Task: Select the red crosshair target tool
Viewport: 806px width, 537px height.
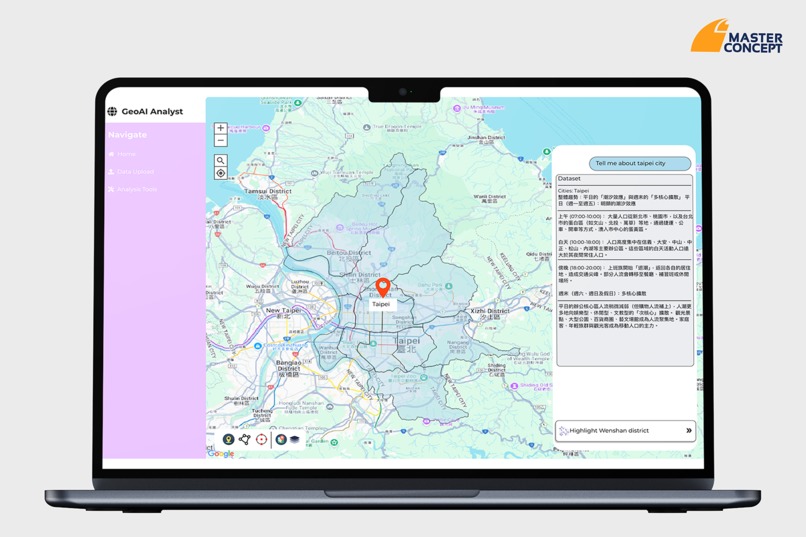Action: point(261,439)
